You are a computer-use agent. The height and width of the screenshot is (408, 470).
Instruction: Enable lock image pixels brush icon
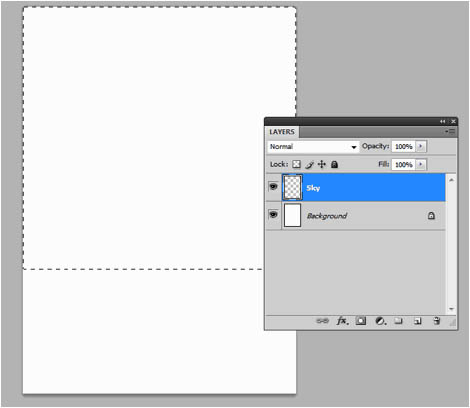coord(309,164)
